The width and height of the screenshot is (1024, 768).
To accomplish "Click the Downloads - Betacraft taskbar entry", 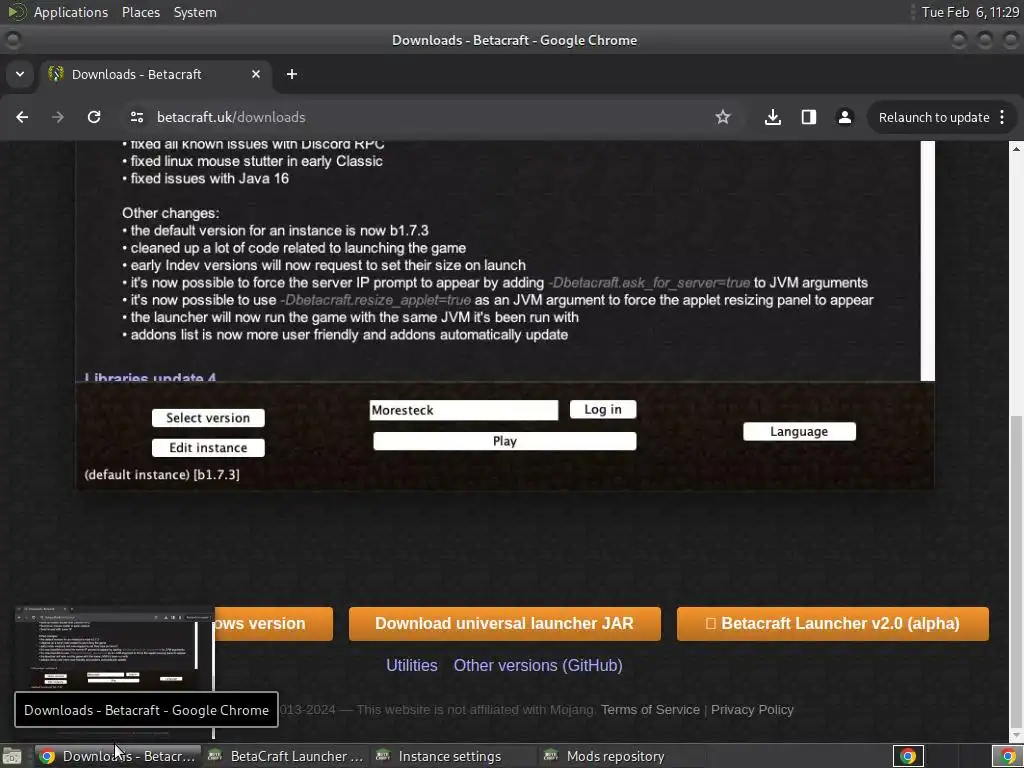I will (118, 756).
